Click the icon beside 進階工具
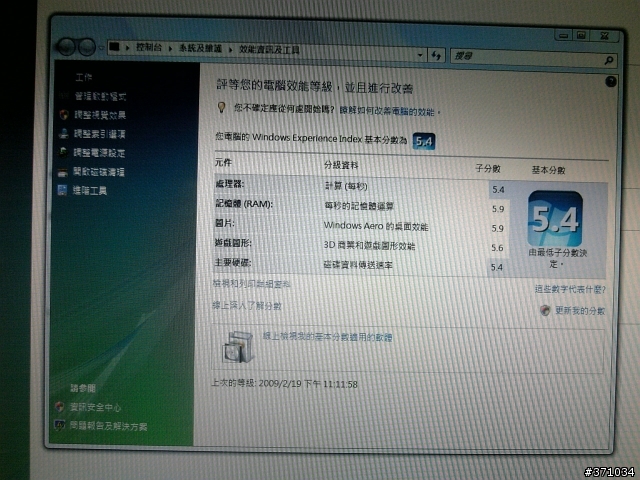 62,190
